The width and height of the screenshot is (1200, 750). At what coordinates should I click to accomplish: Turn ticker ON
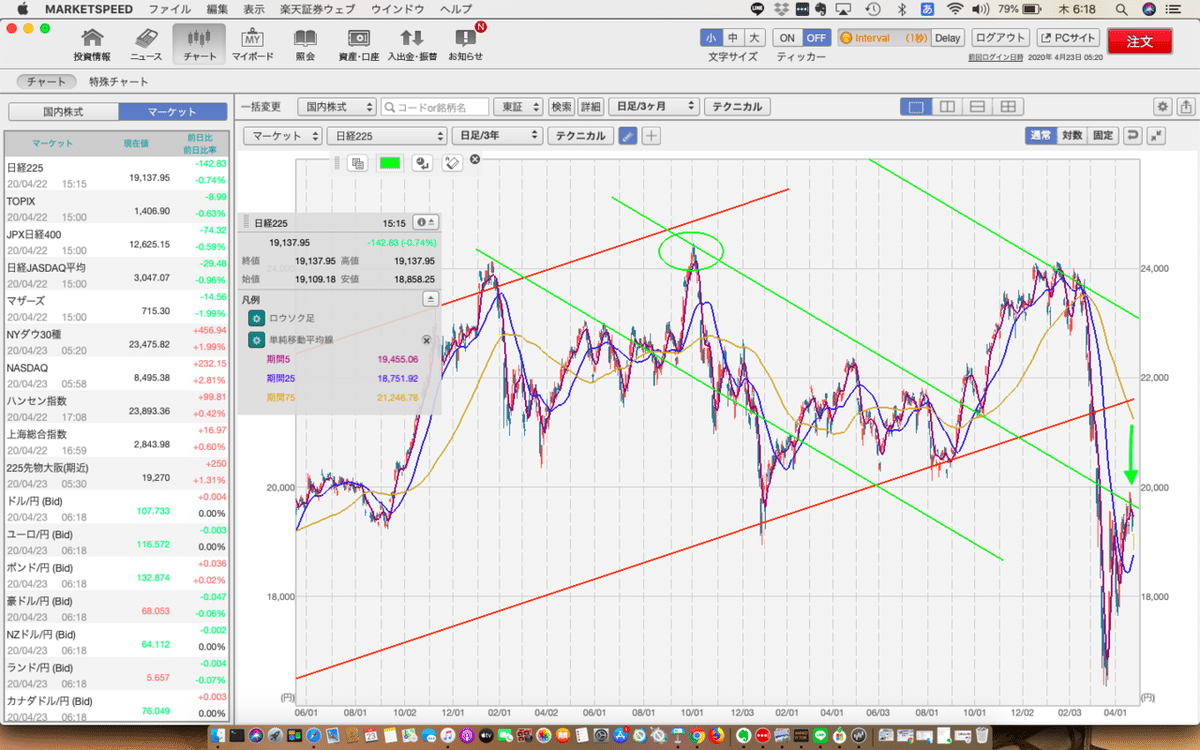pos(787,38)
